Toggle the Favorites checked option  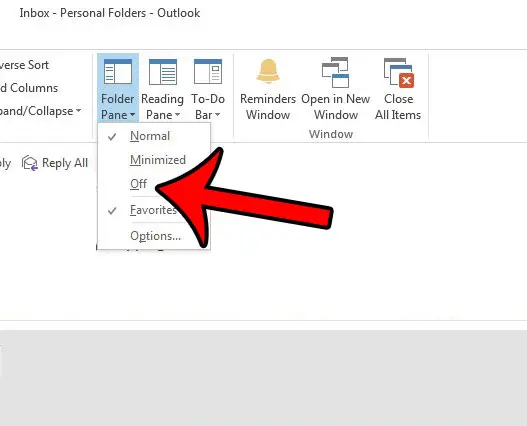pyautogui.click(x=154, y=210)
